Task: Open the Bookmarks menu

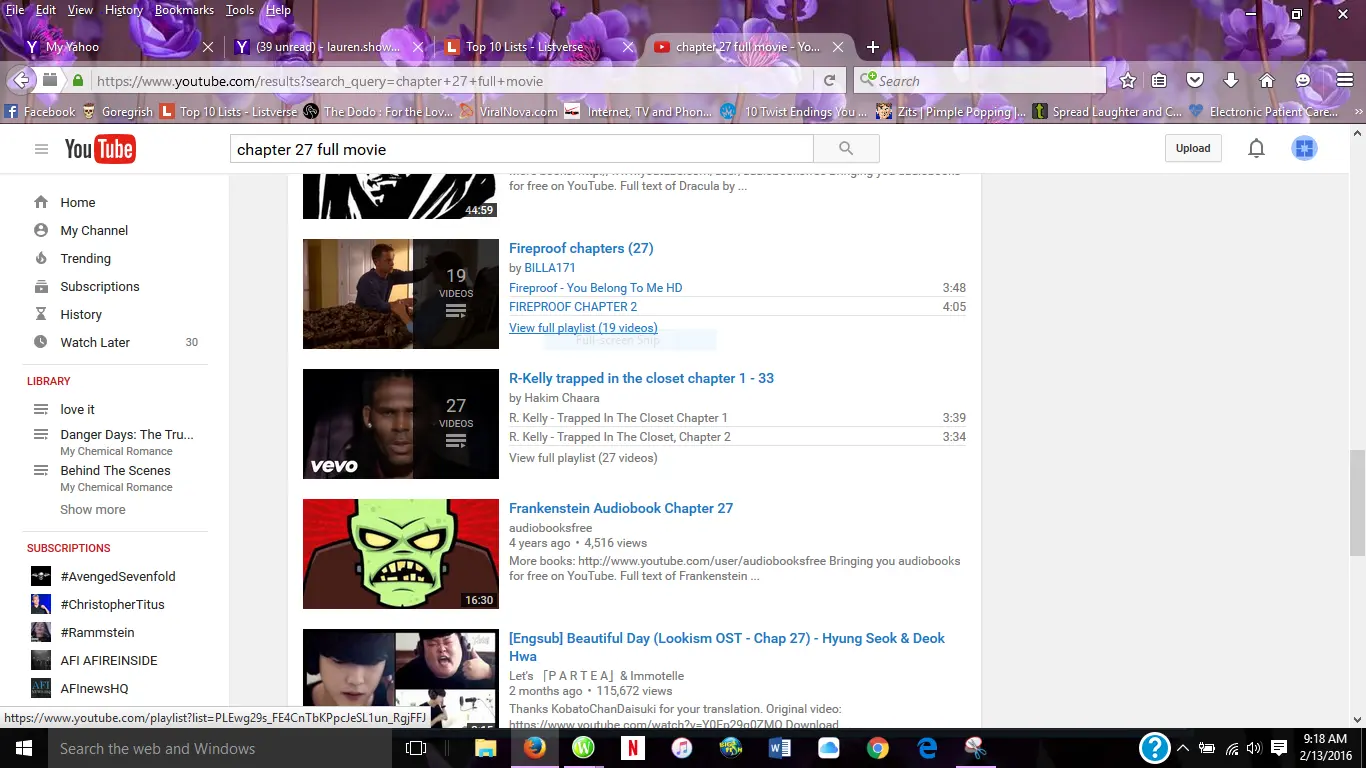Action: point(184,10)
